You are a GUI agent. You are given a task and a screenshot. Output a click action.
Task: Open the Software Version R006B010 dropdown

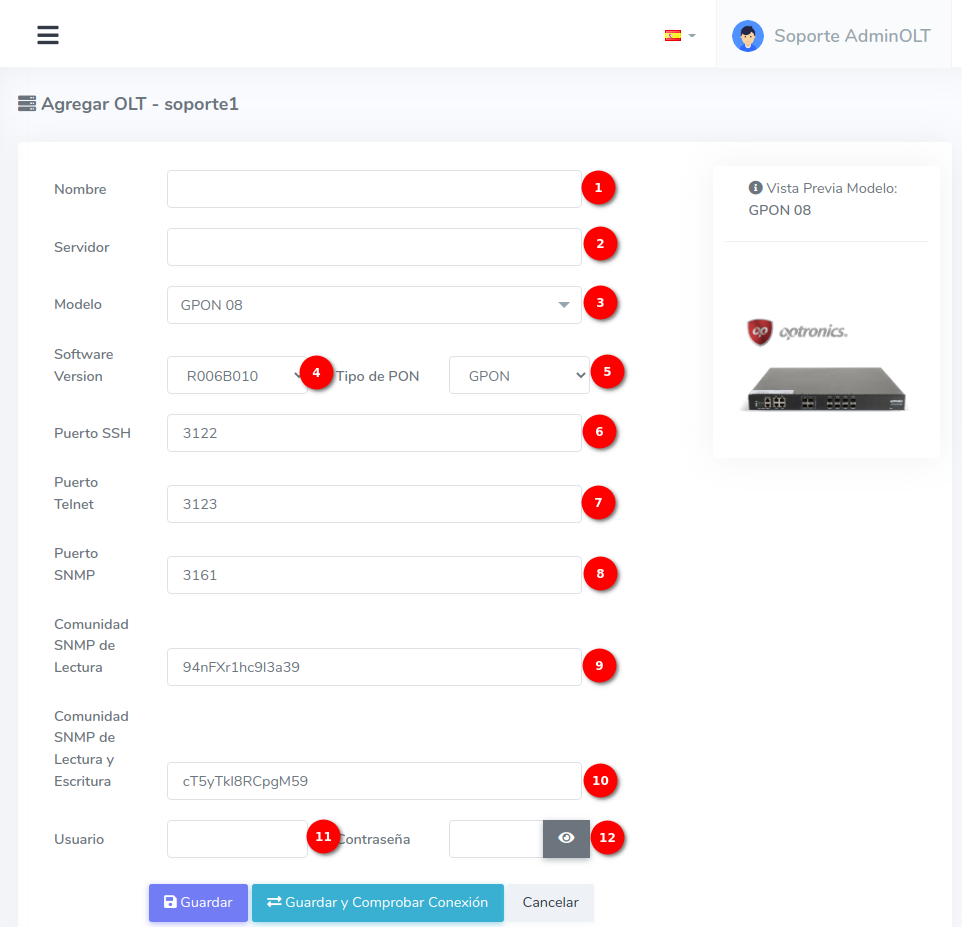point(237,376)
